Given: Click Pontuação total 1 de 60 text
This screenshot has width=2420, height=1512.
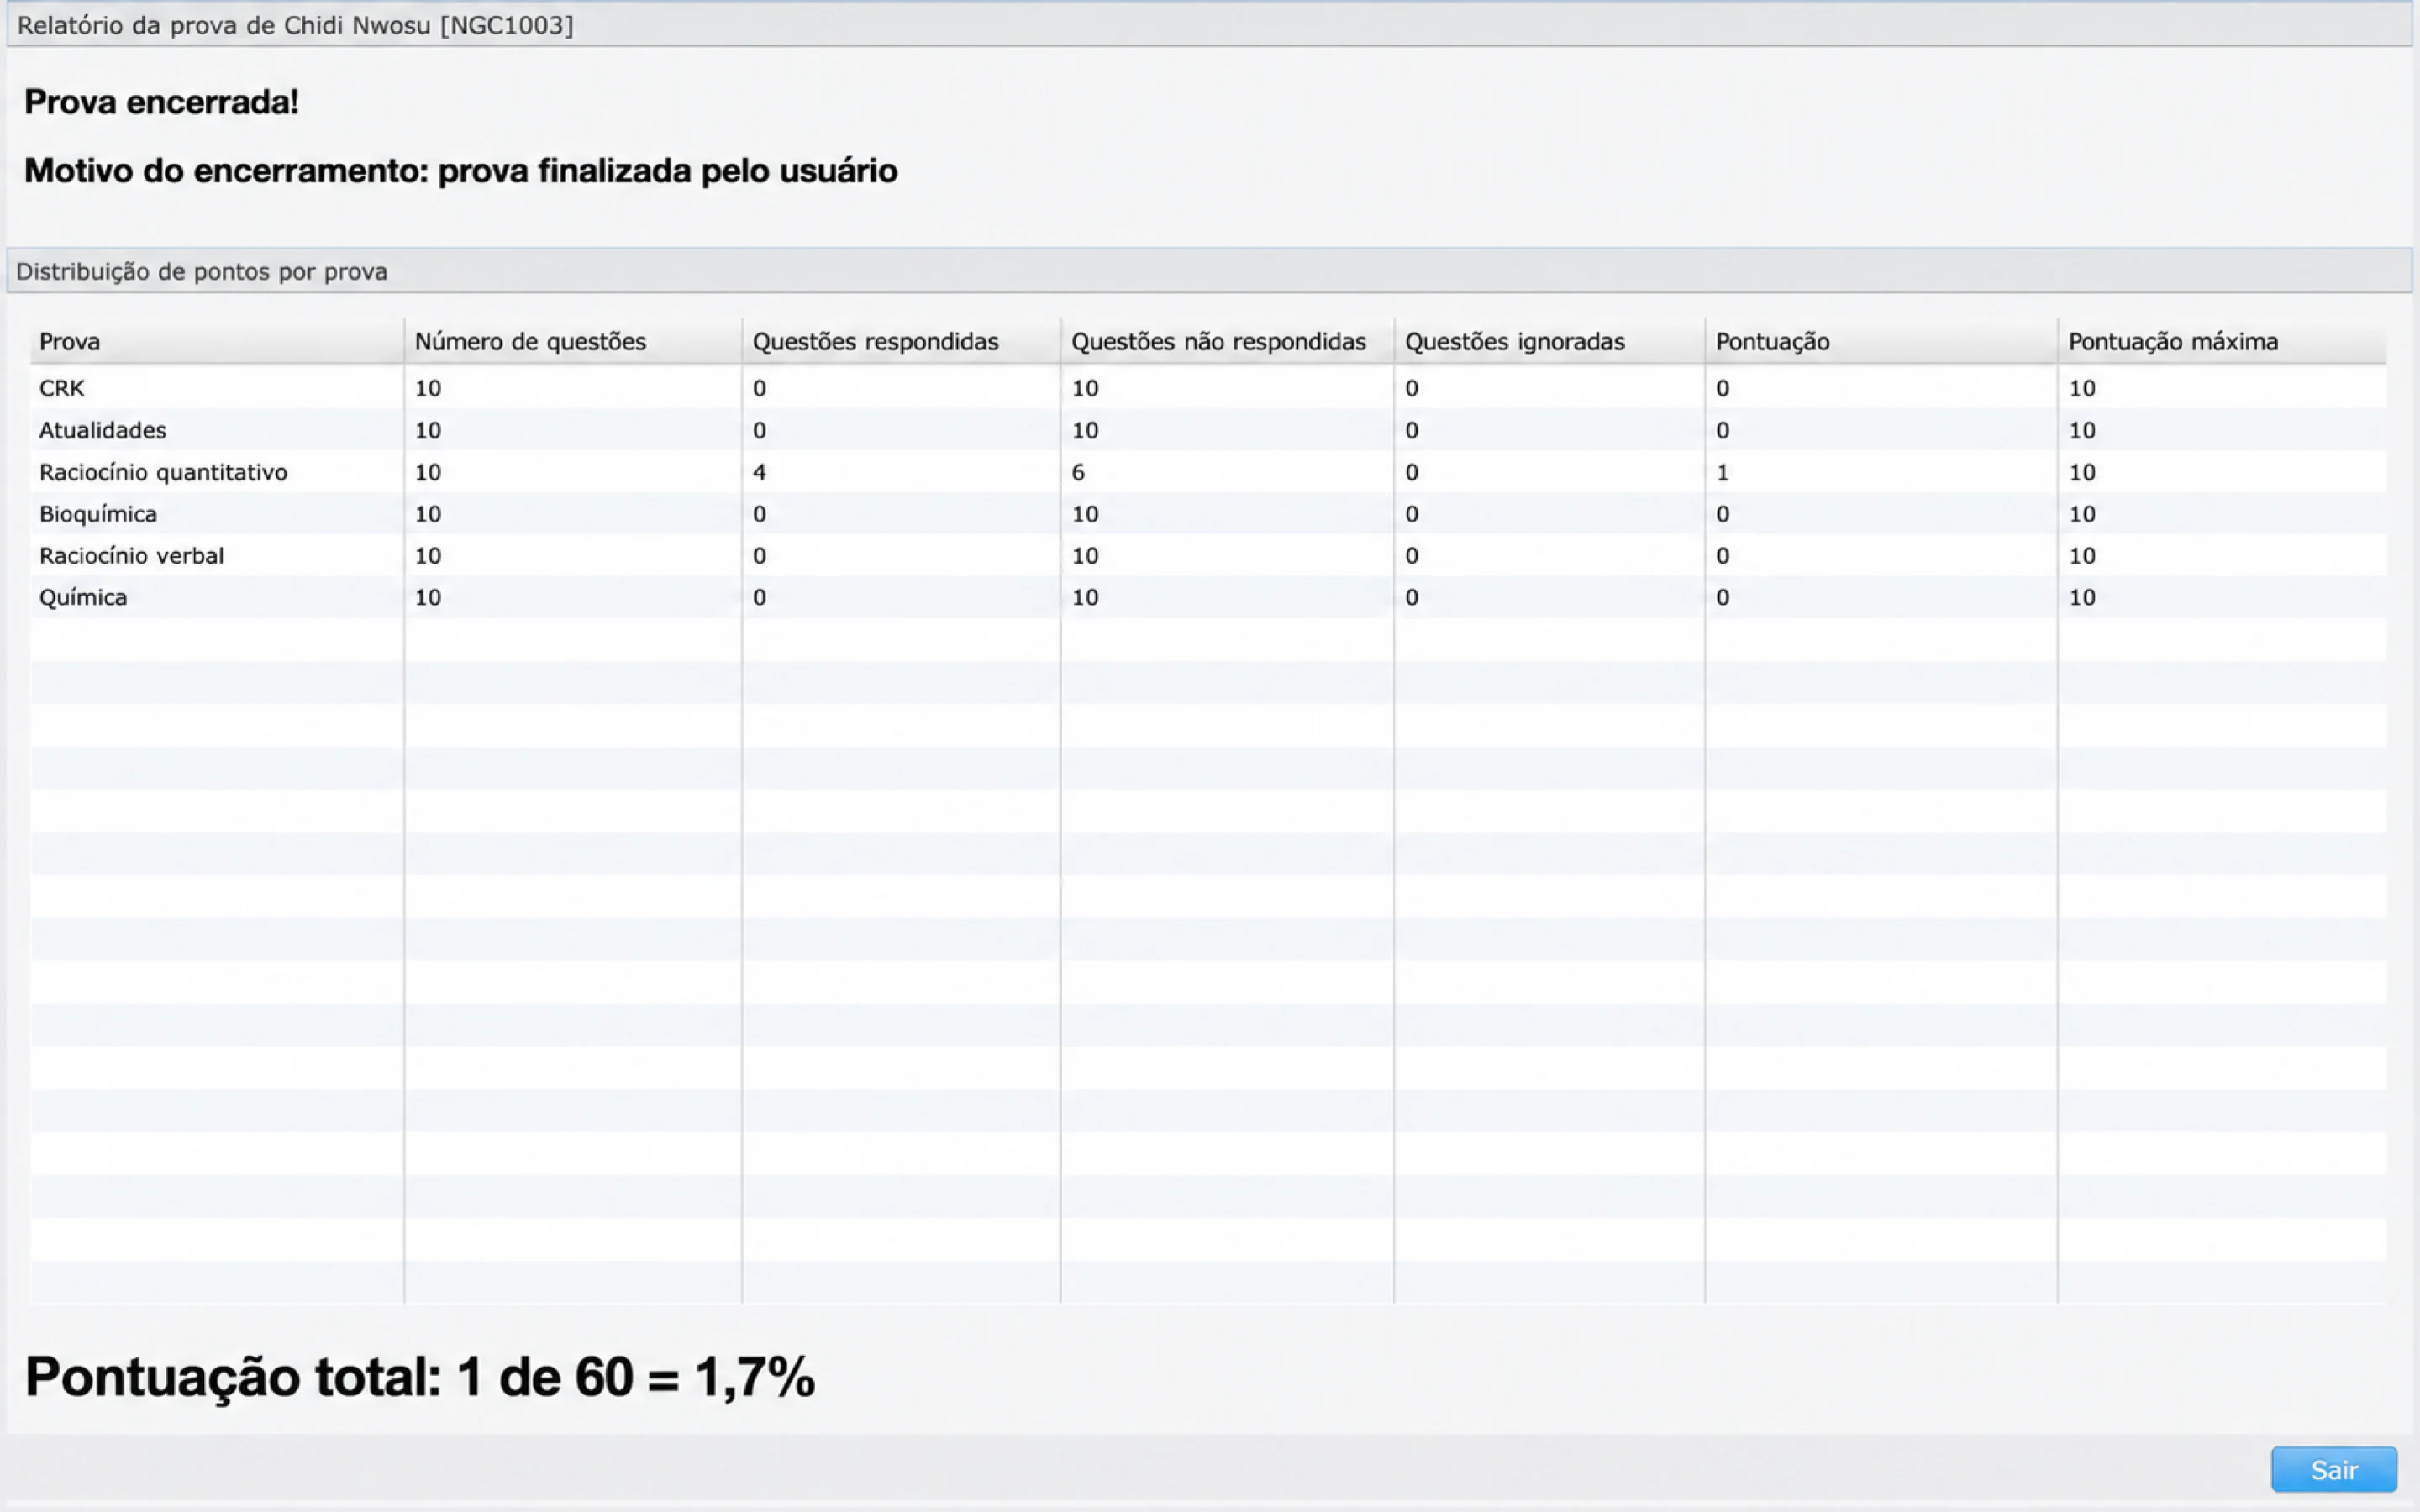Looking at the screenshot, I should pyautogui.click(x=420, y=1377).
